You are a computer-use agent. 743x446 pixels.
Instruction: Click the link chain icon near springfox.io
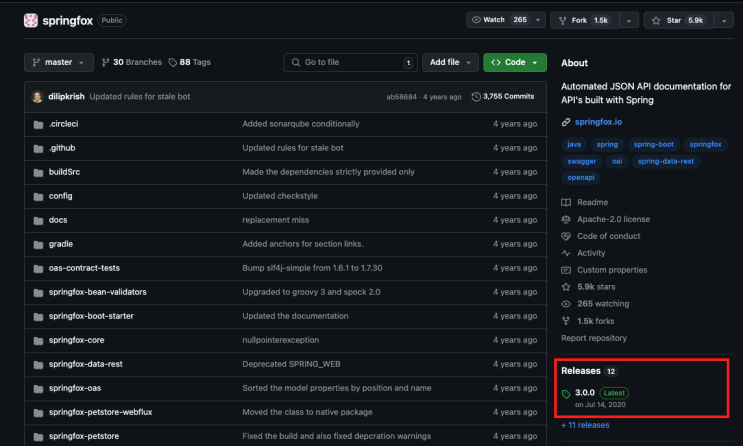[x=566, y=122]
